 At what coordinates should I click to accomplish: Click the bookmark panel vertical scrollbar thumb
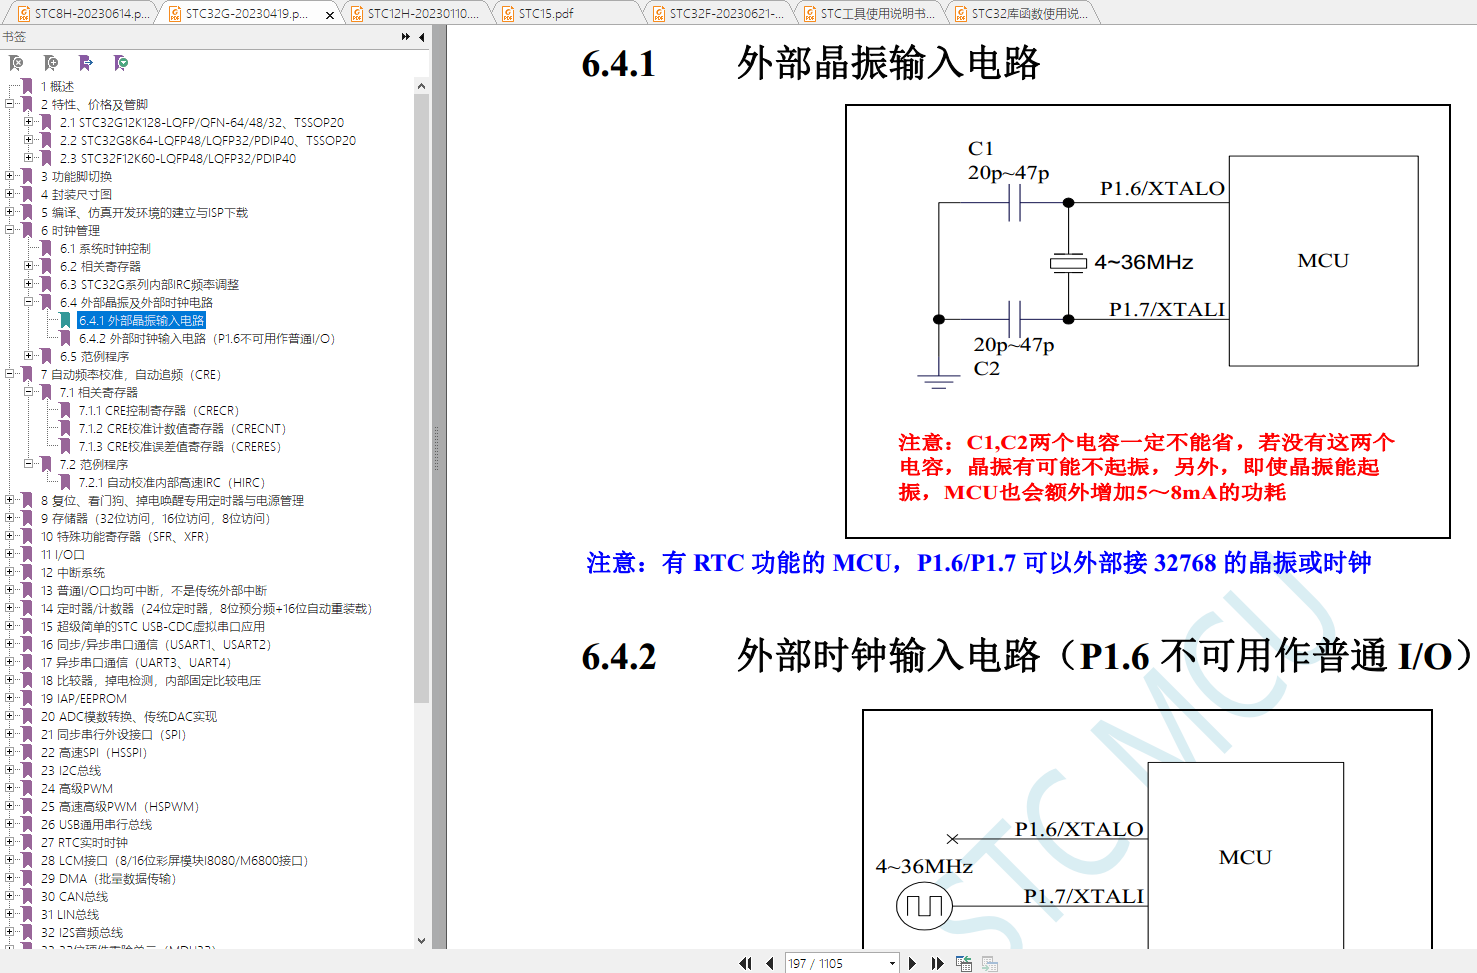point(421,399)
